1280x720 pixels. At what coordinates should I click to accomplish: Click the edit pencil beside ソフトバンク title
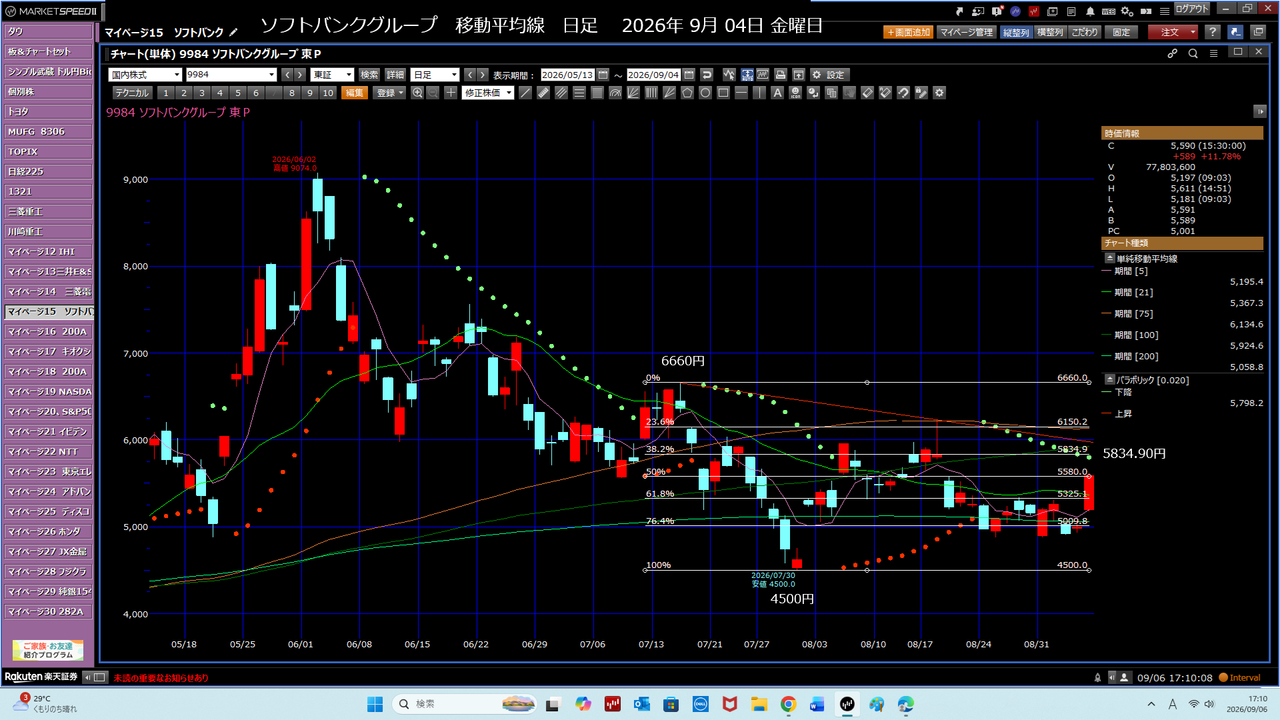[x=234, y=33]
